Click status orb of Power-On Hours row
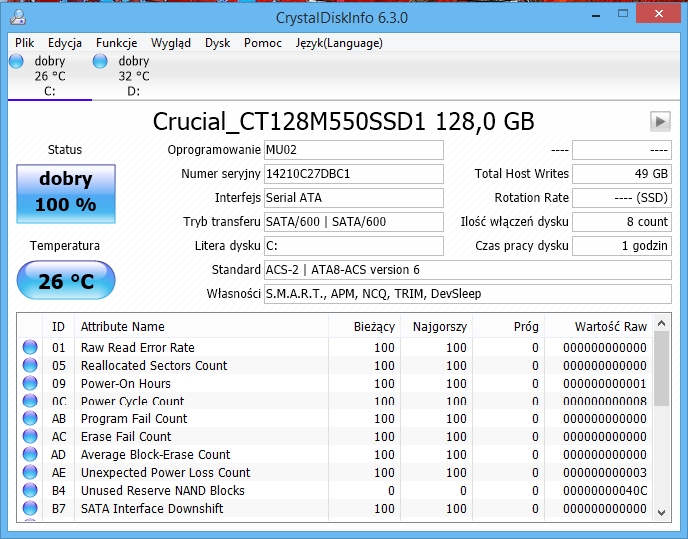 30,383
